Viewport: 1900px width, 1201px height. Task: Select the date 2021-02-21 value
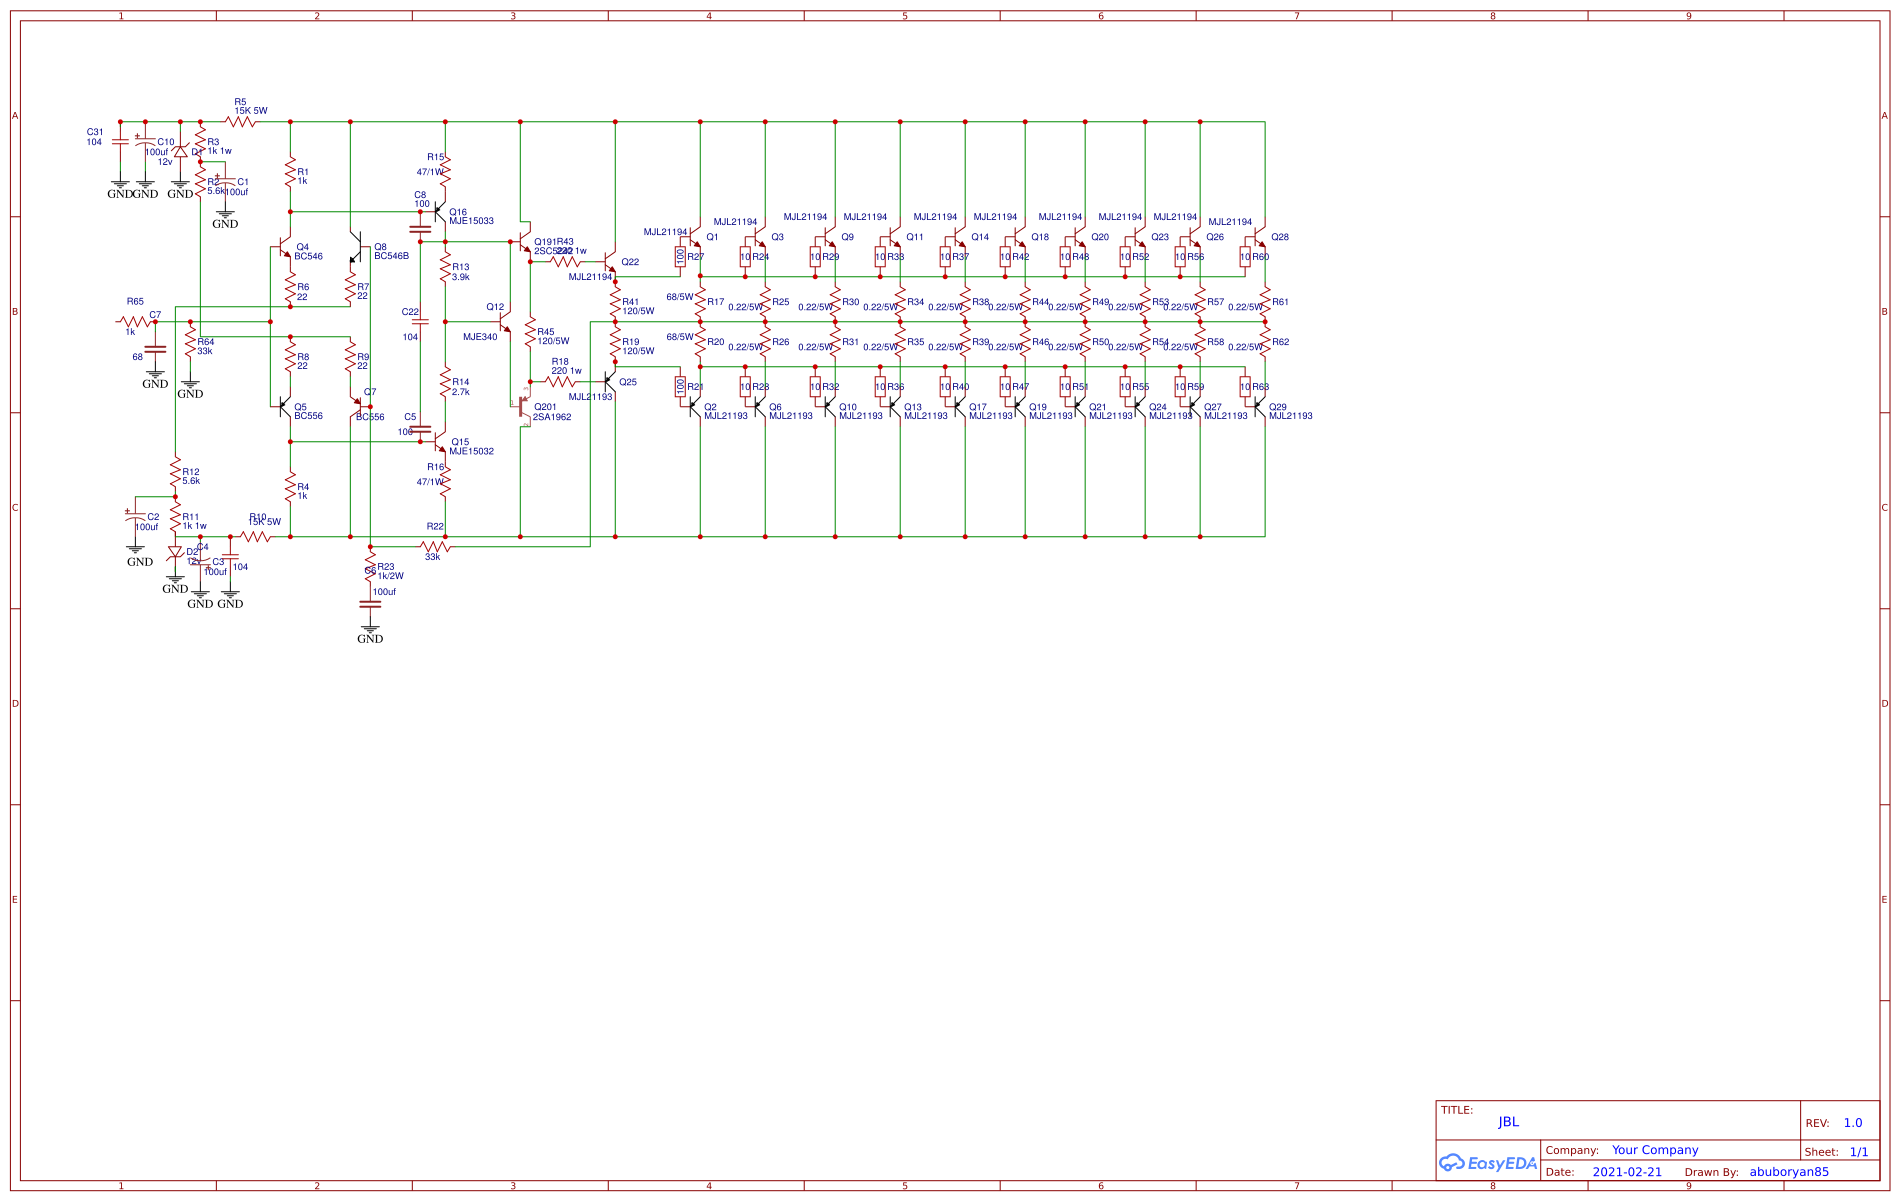pos(1626,1171)
